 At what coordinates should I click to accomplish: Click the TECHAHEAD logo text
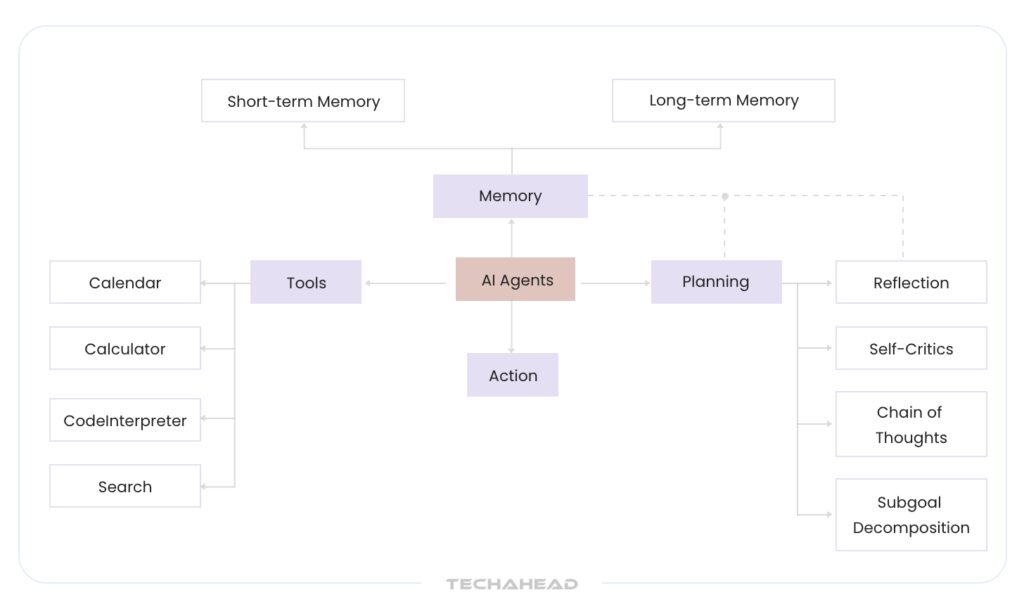coord(512,584)
